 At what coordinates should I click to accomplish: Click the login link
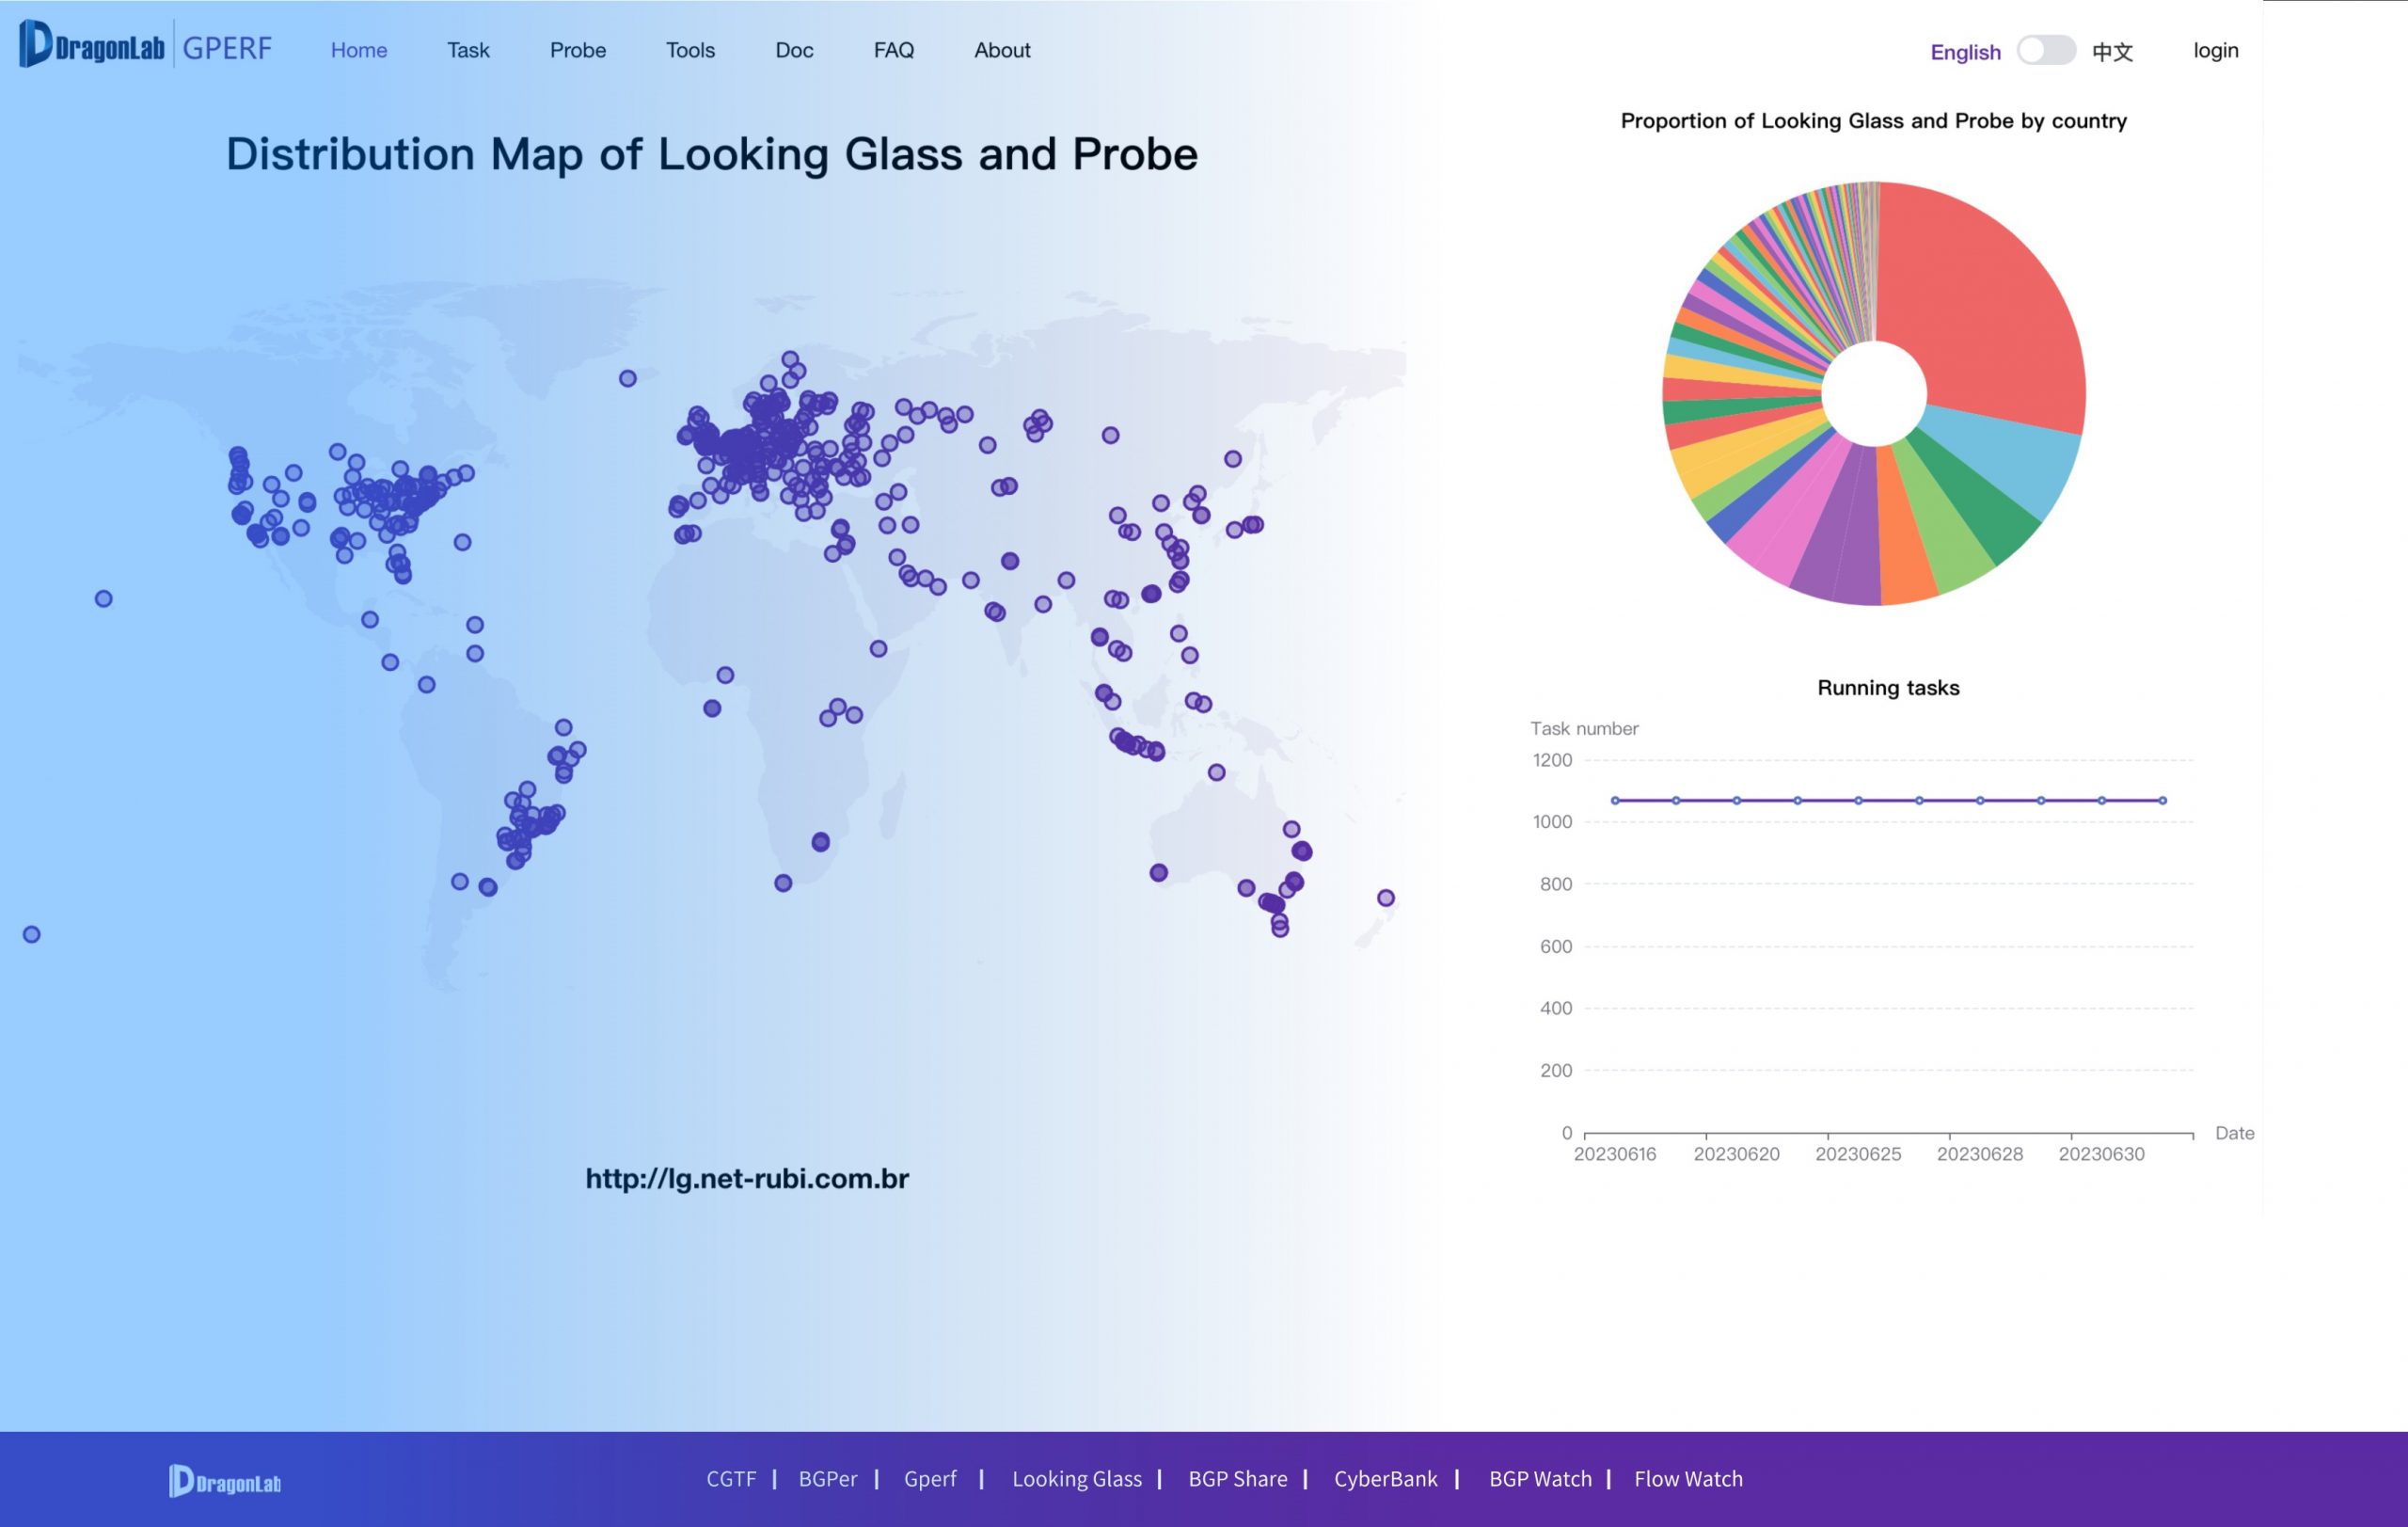point(2215,50)
